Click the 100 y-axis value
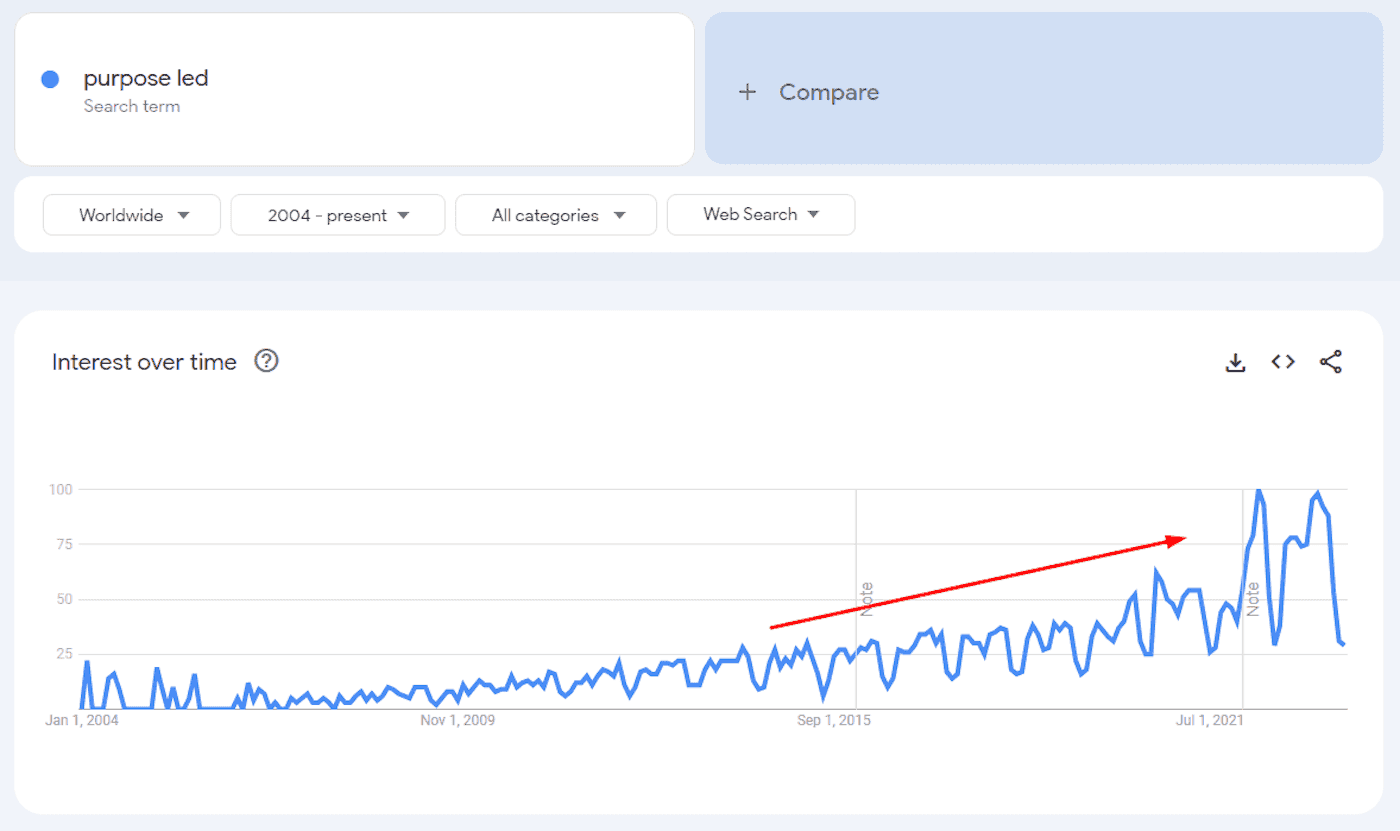 [60, 489]
